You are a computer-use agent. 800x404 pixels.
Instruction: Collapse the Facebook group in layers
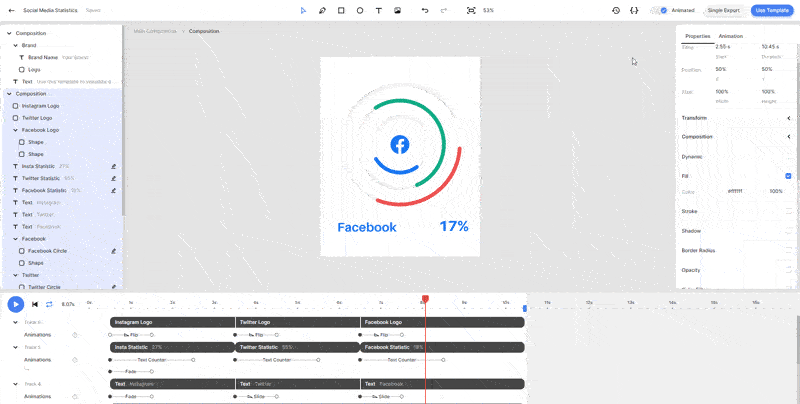15,239
